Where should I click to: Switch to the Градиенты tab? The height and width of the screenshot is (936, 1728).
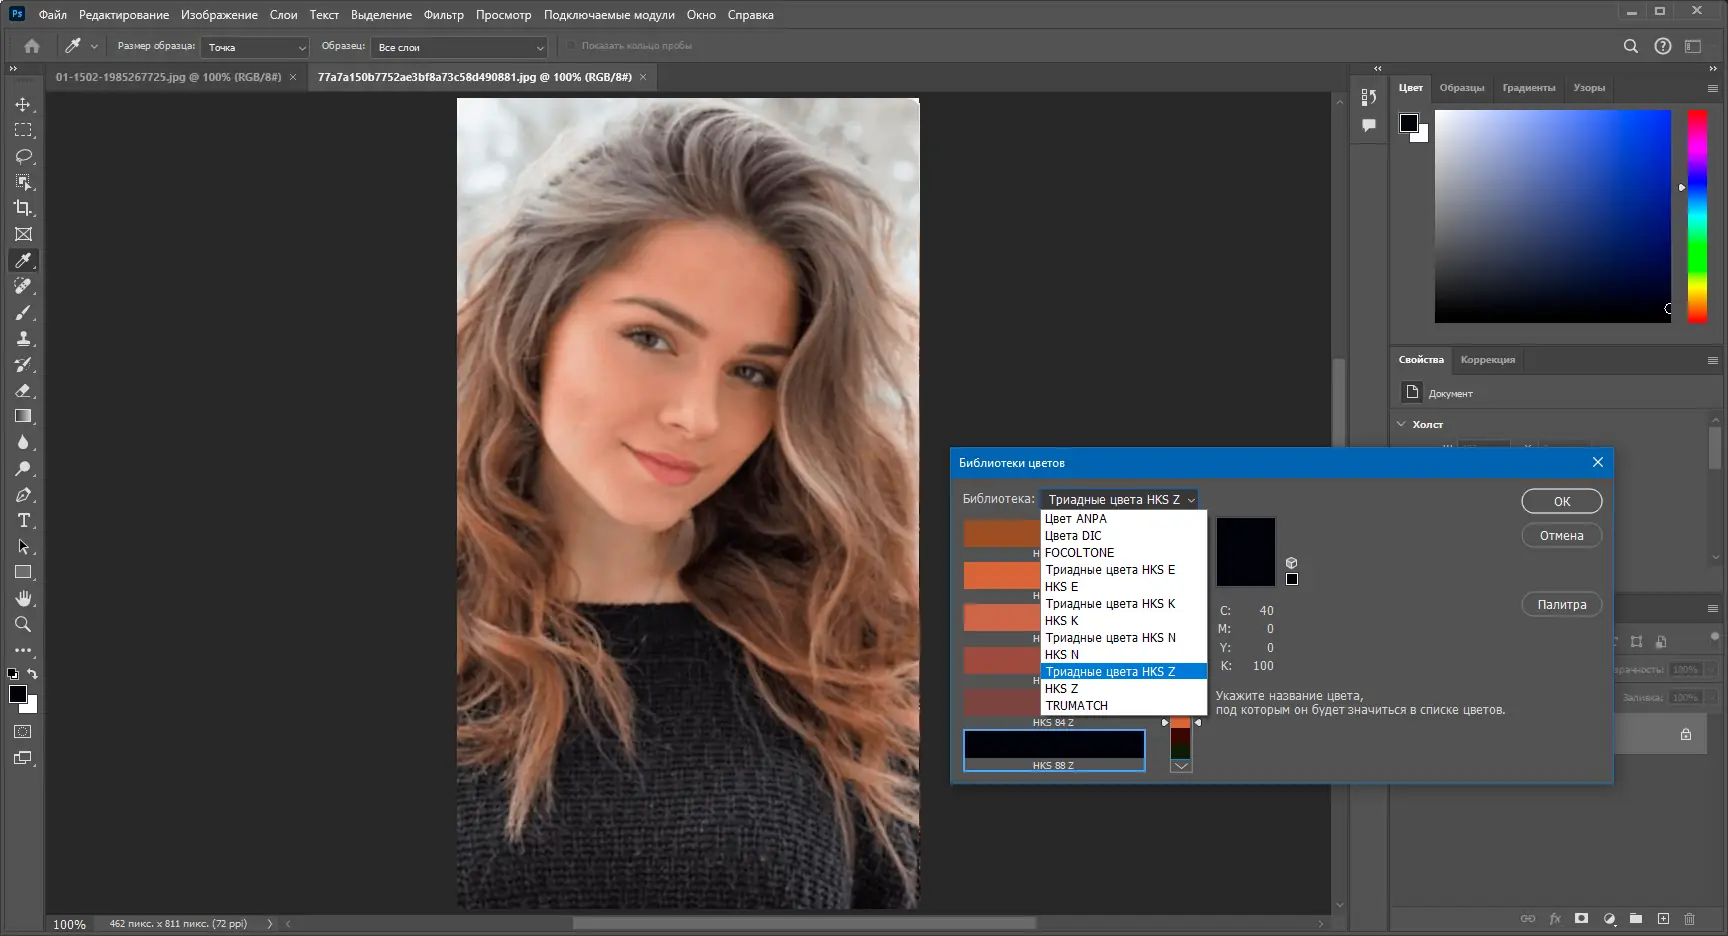pyautogui.click(x=1528, y=88)
